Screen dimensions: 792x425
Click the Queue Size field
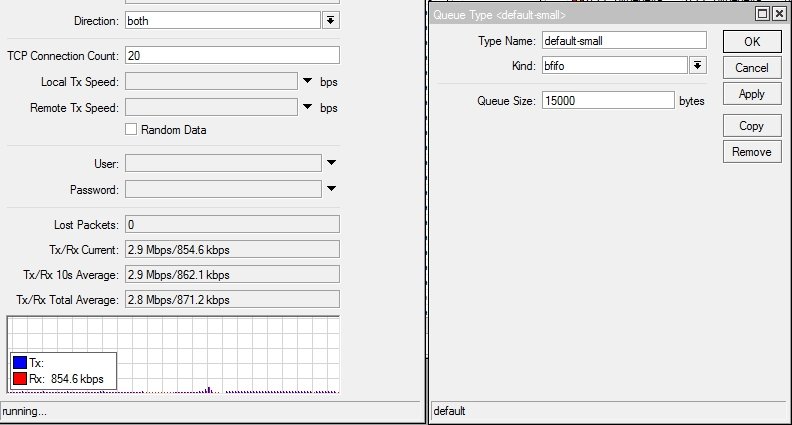pos(608,101)
